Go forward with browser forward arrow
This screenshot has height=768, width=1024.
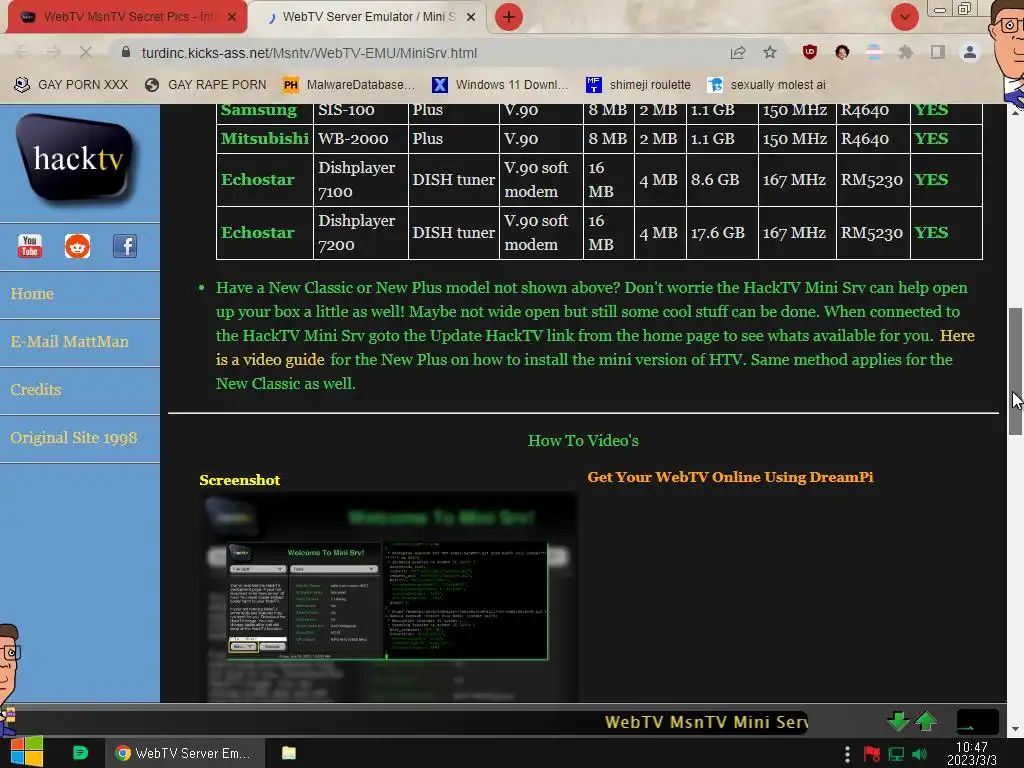point(54,52)
